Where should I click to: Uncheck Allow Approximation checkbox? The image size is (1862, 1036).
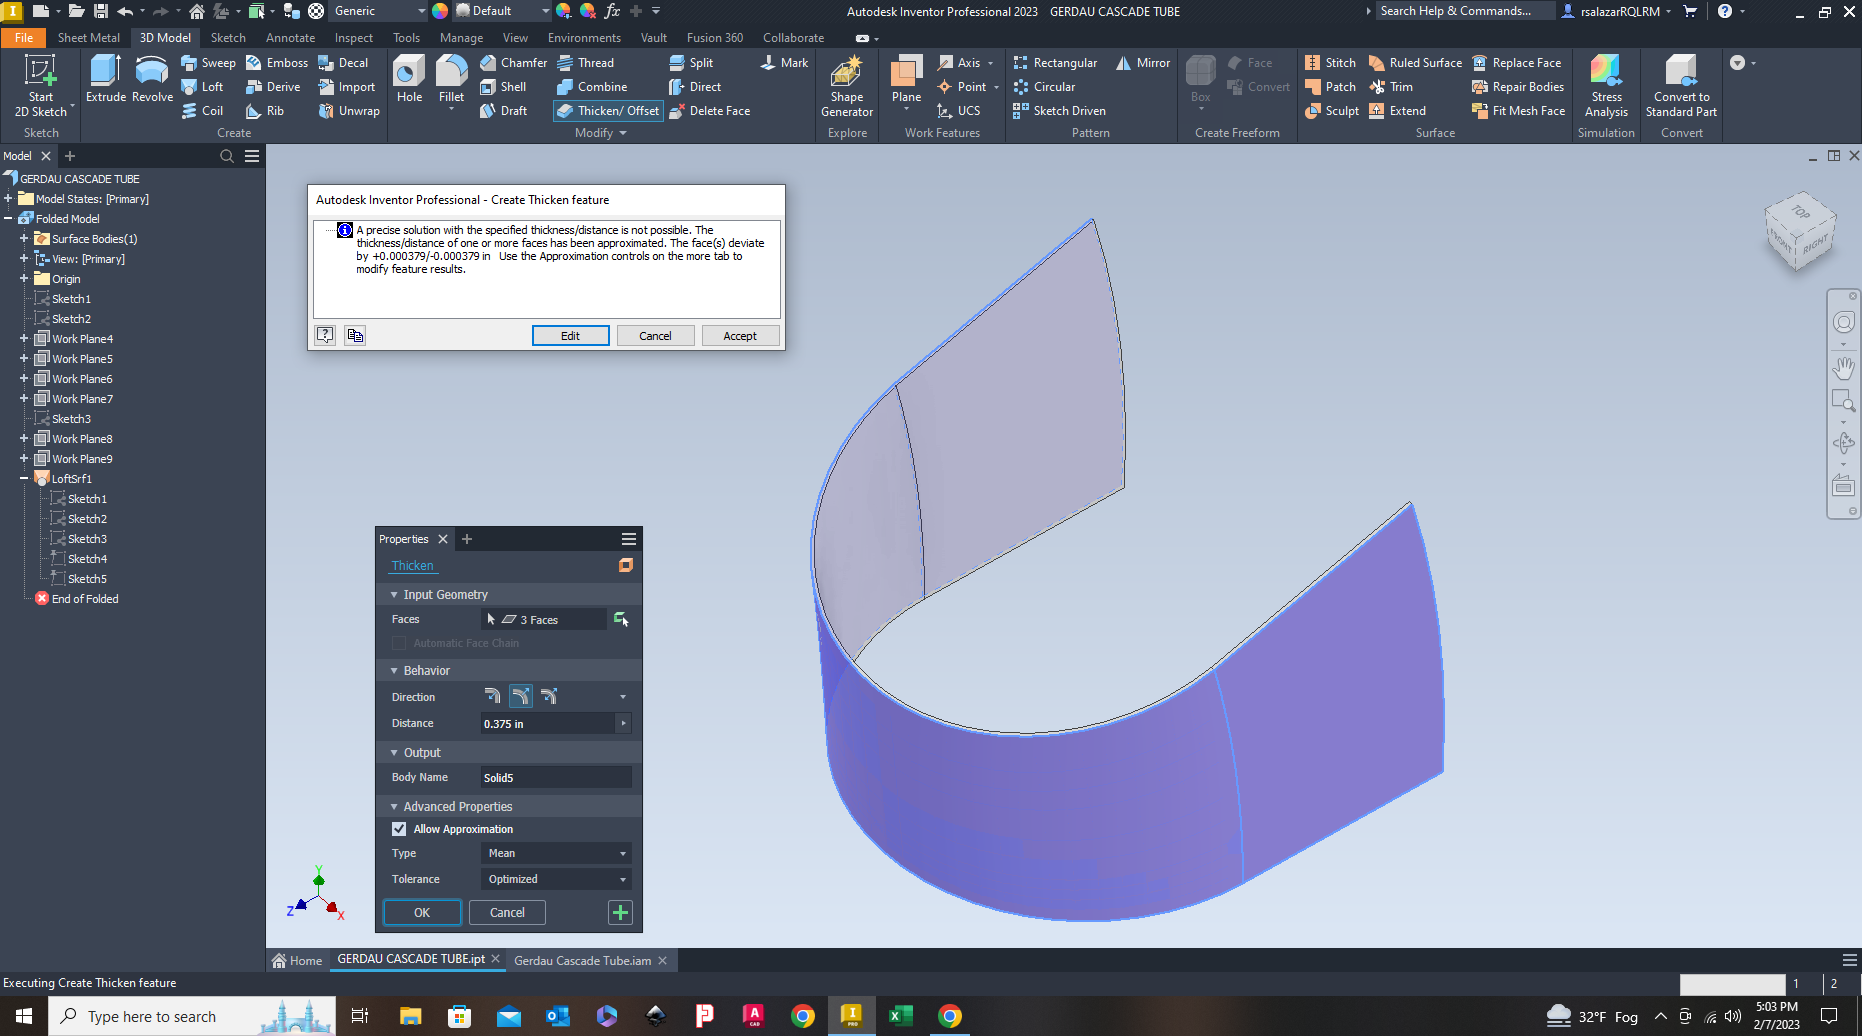(399, 829)
